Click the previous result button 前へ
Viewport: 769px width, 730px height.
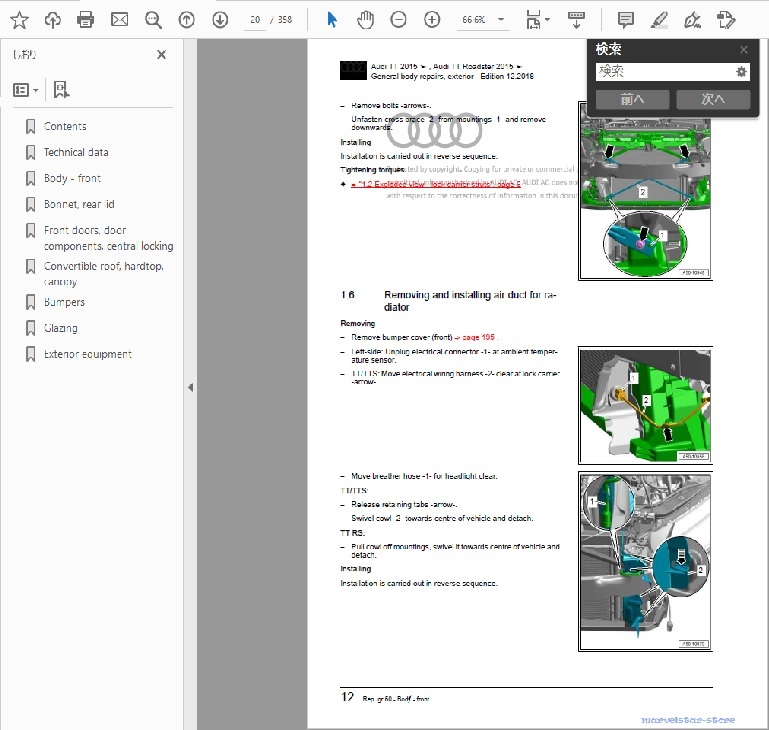point(632,100)
